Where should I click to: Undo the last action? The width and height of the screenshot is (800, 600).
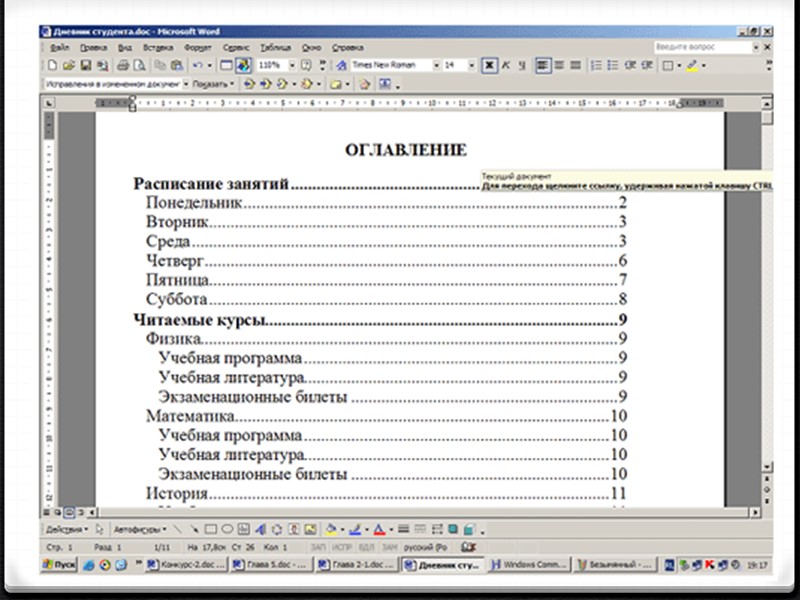point(197,65)
